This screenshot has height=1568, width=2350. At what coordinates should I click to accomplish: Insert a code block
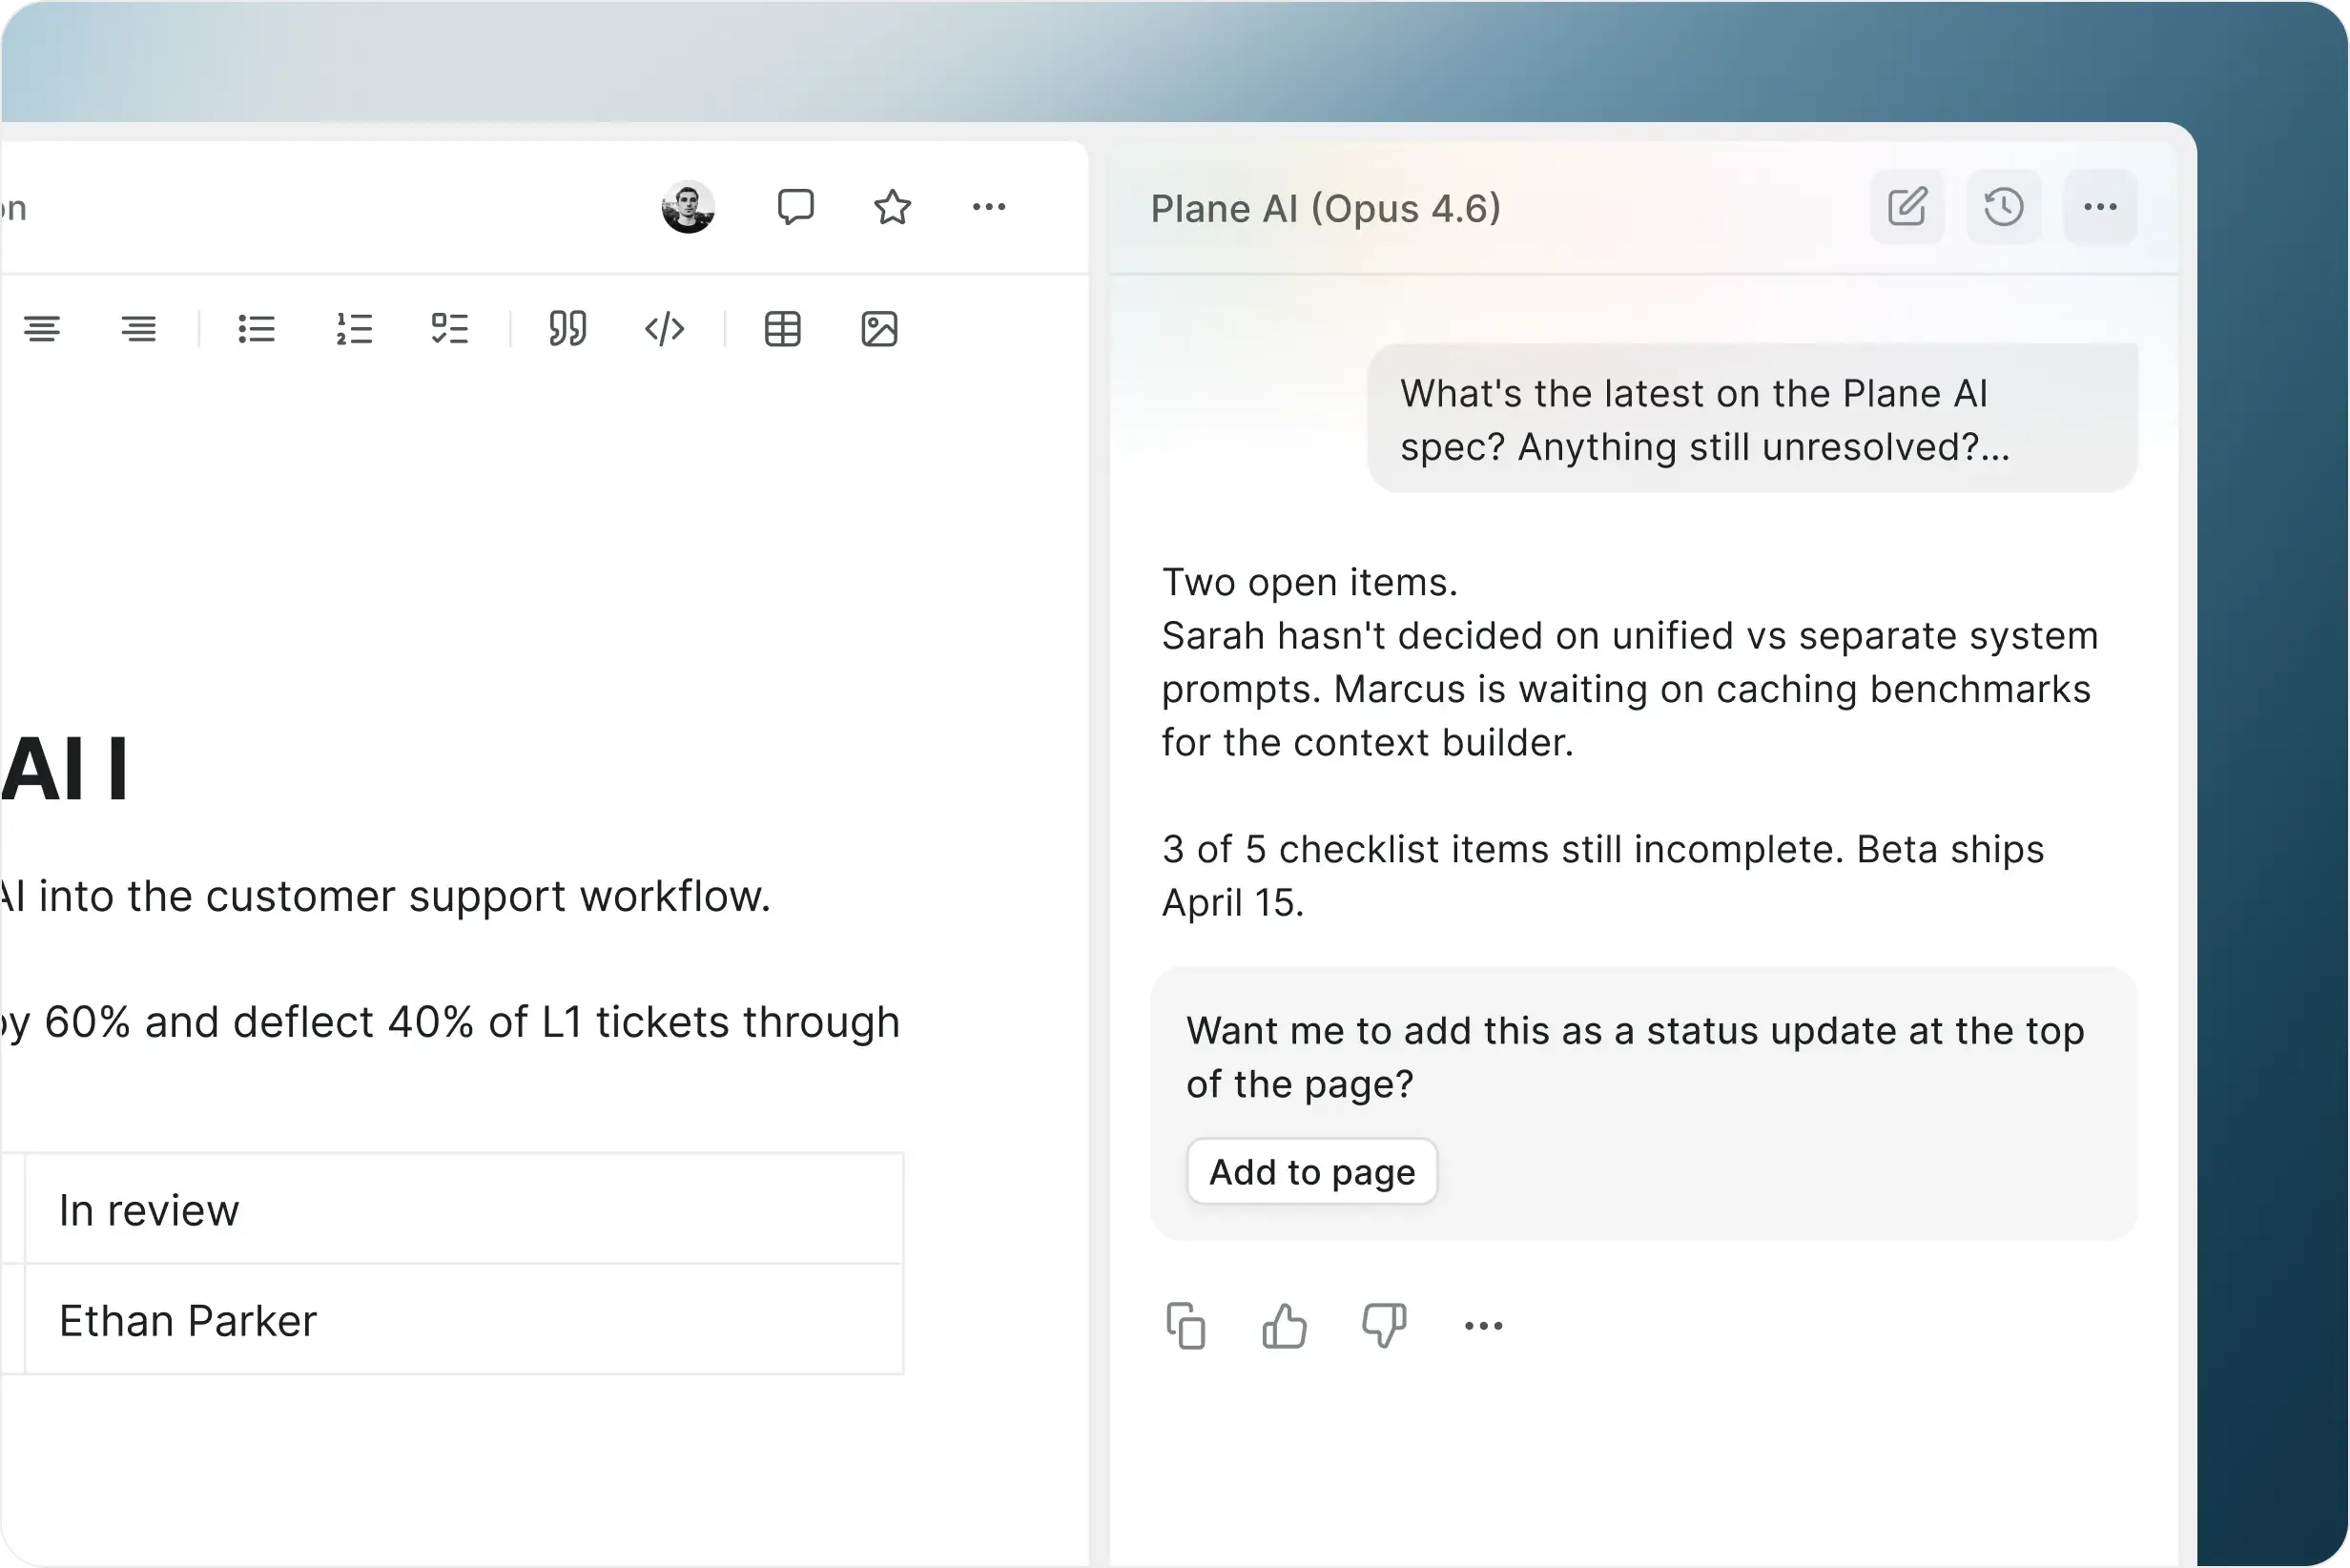coord(664,329)
